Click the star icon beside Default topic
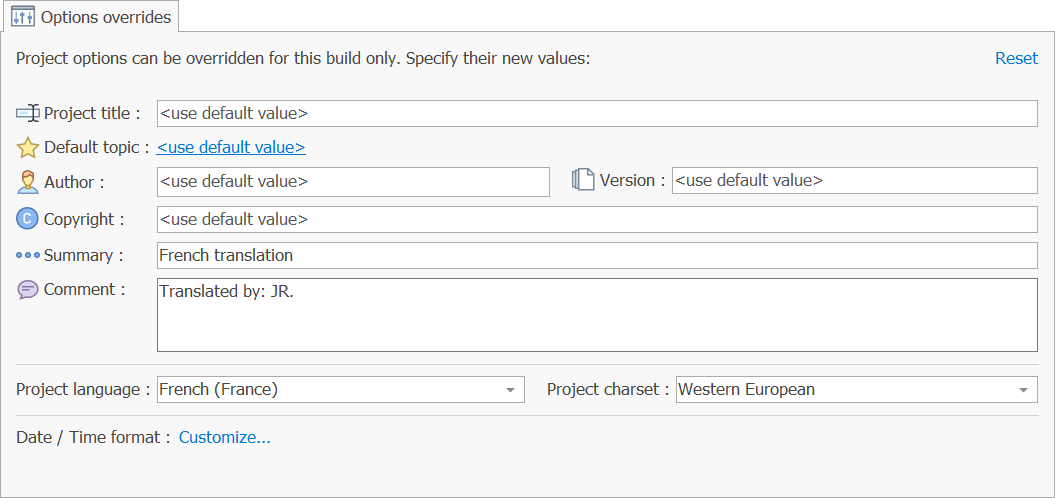Screen dimensions: 1055x498 click(27, 147)
